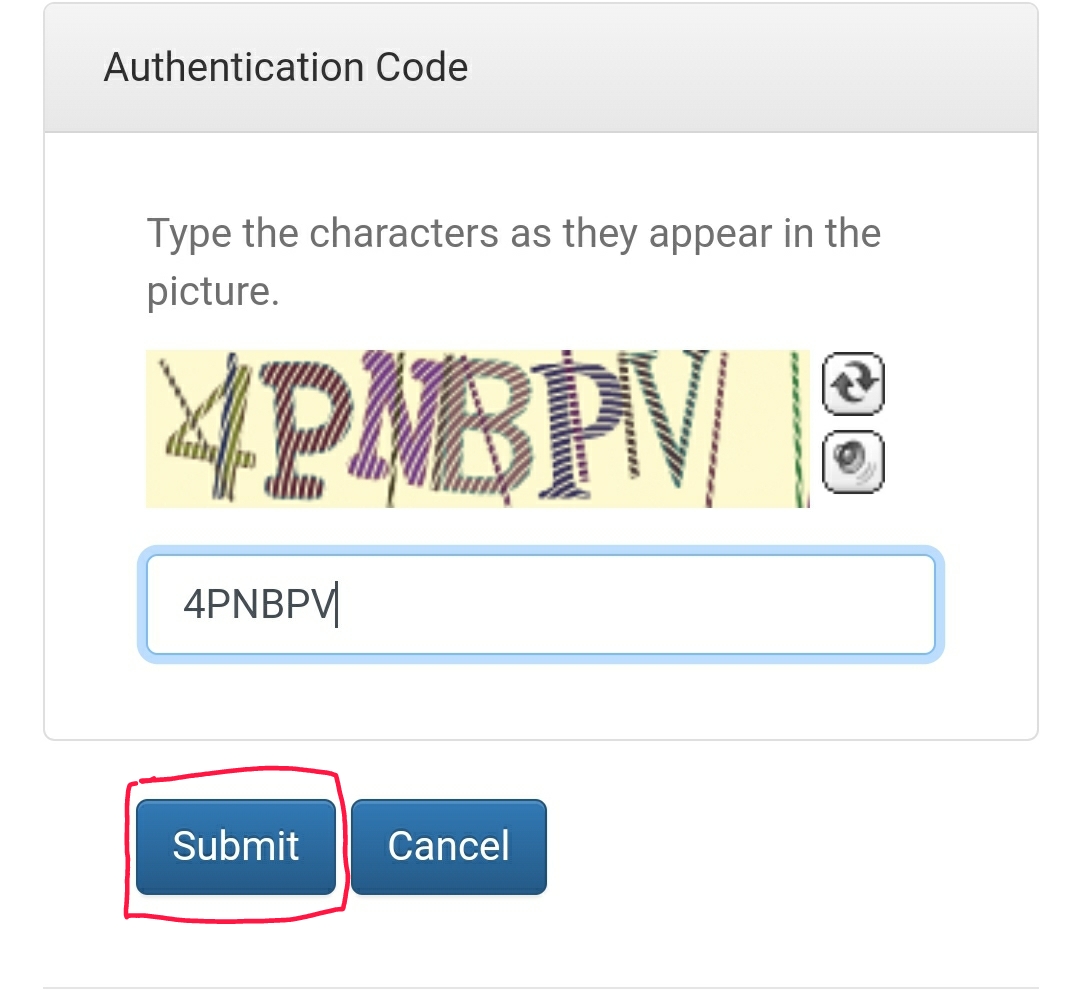Screen dimensions: 1080x990
Task: Play the audio captcha speaker icon
Action: [x=853, y=462]
